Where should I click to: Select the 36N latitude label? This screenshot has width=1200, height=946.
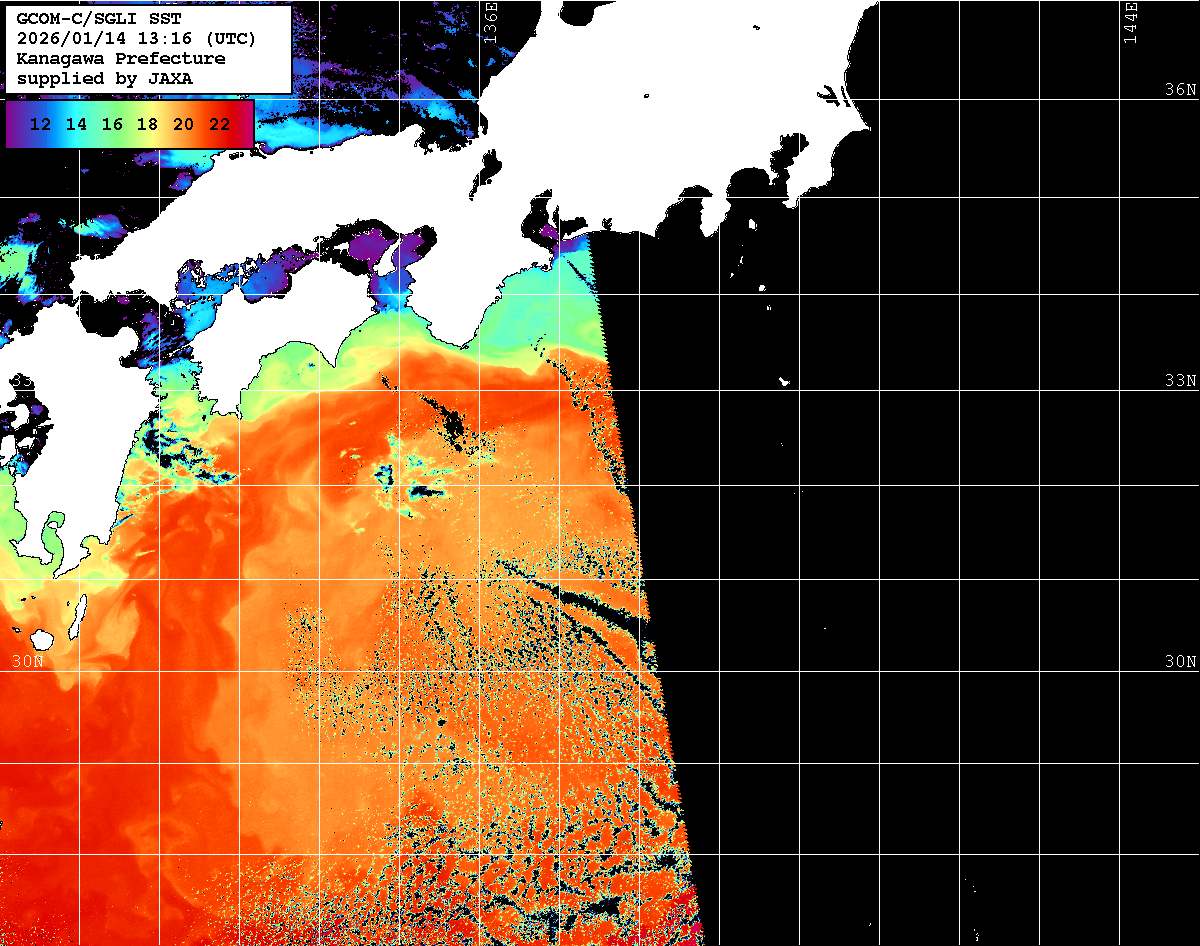(1180, 90)
